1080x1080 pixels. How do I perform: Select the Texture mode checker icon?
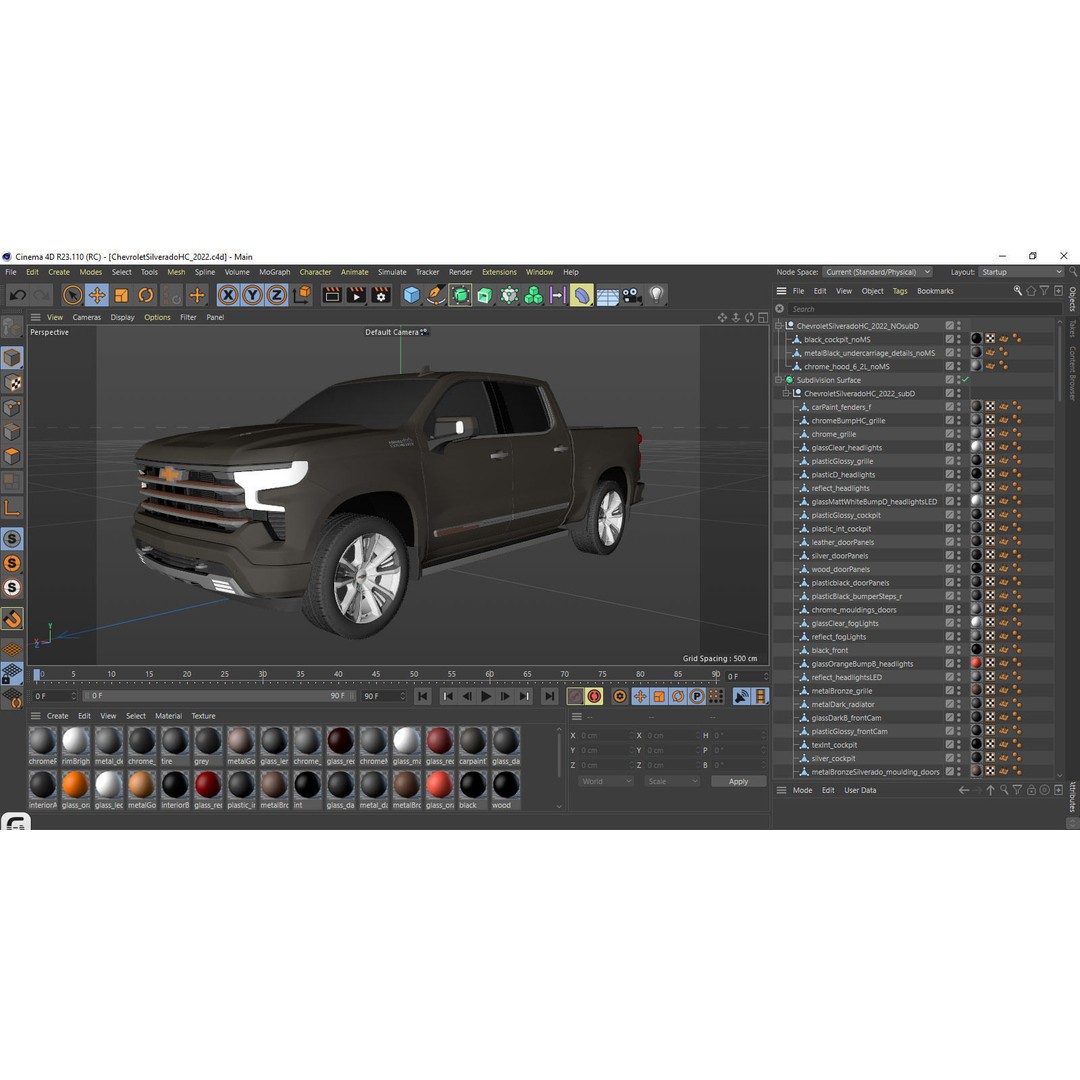point(12,382)
